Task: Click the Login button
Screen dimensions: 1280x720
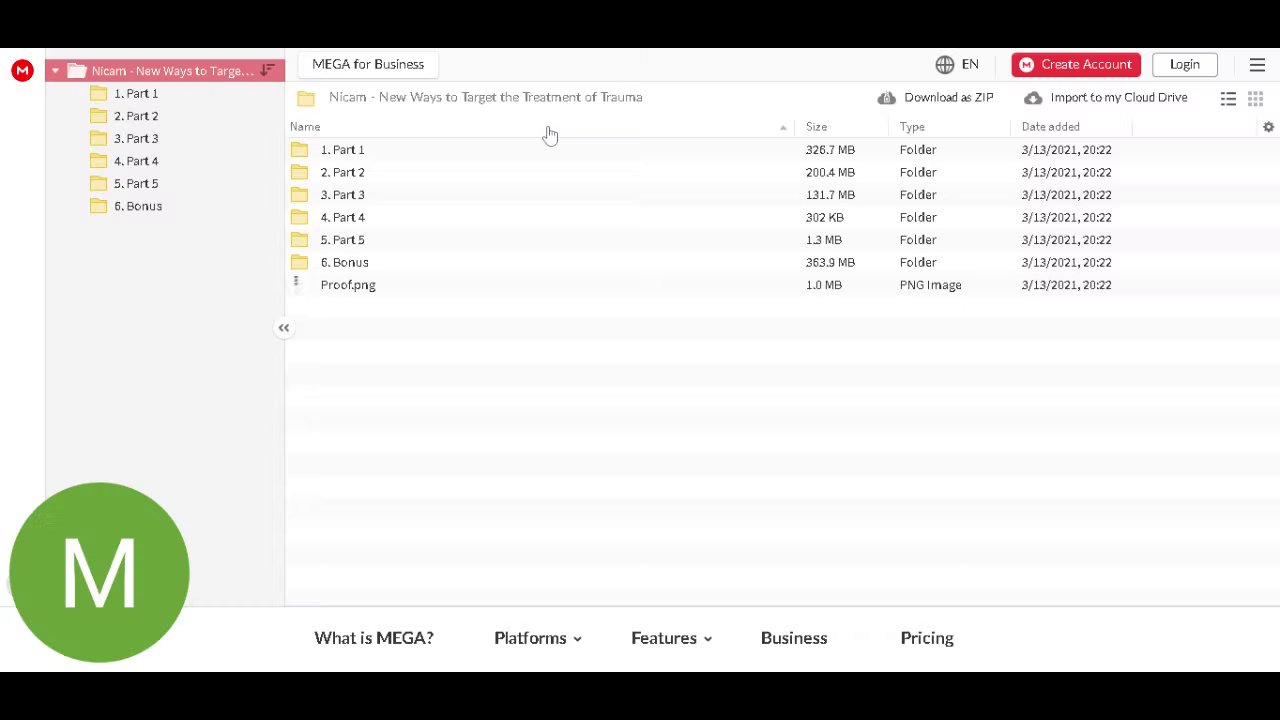Action: [x=1185, y=64]
